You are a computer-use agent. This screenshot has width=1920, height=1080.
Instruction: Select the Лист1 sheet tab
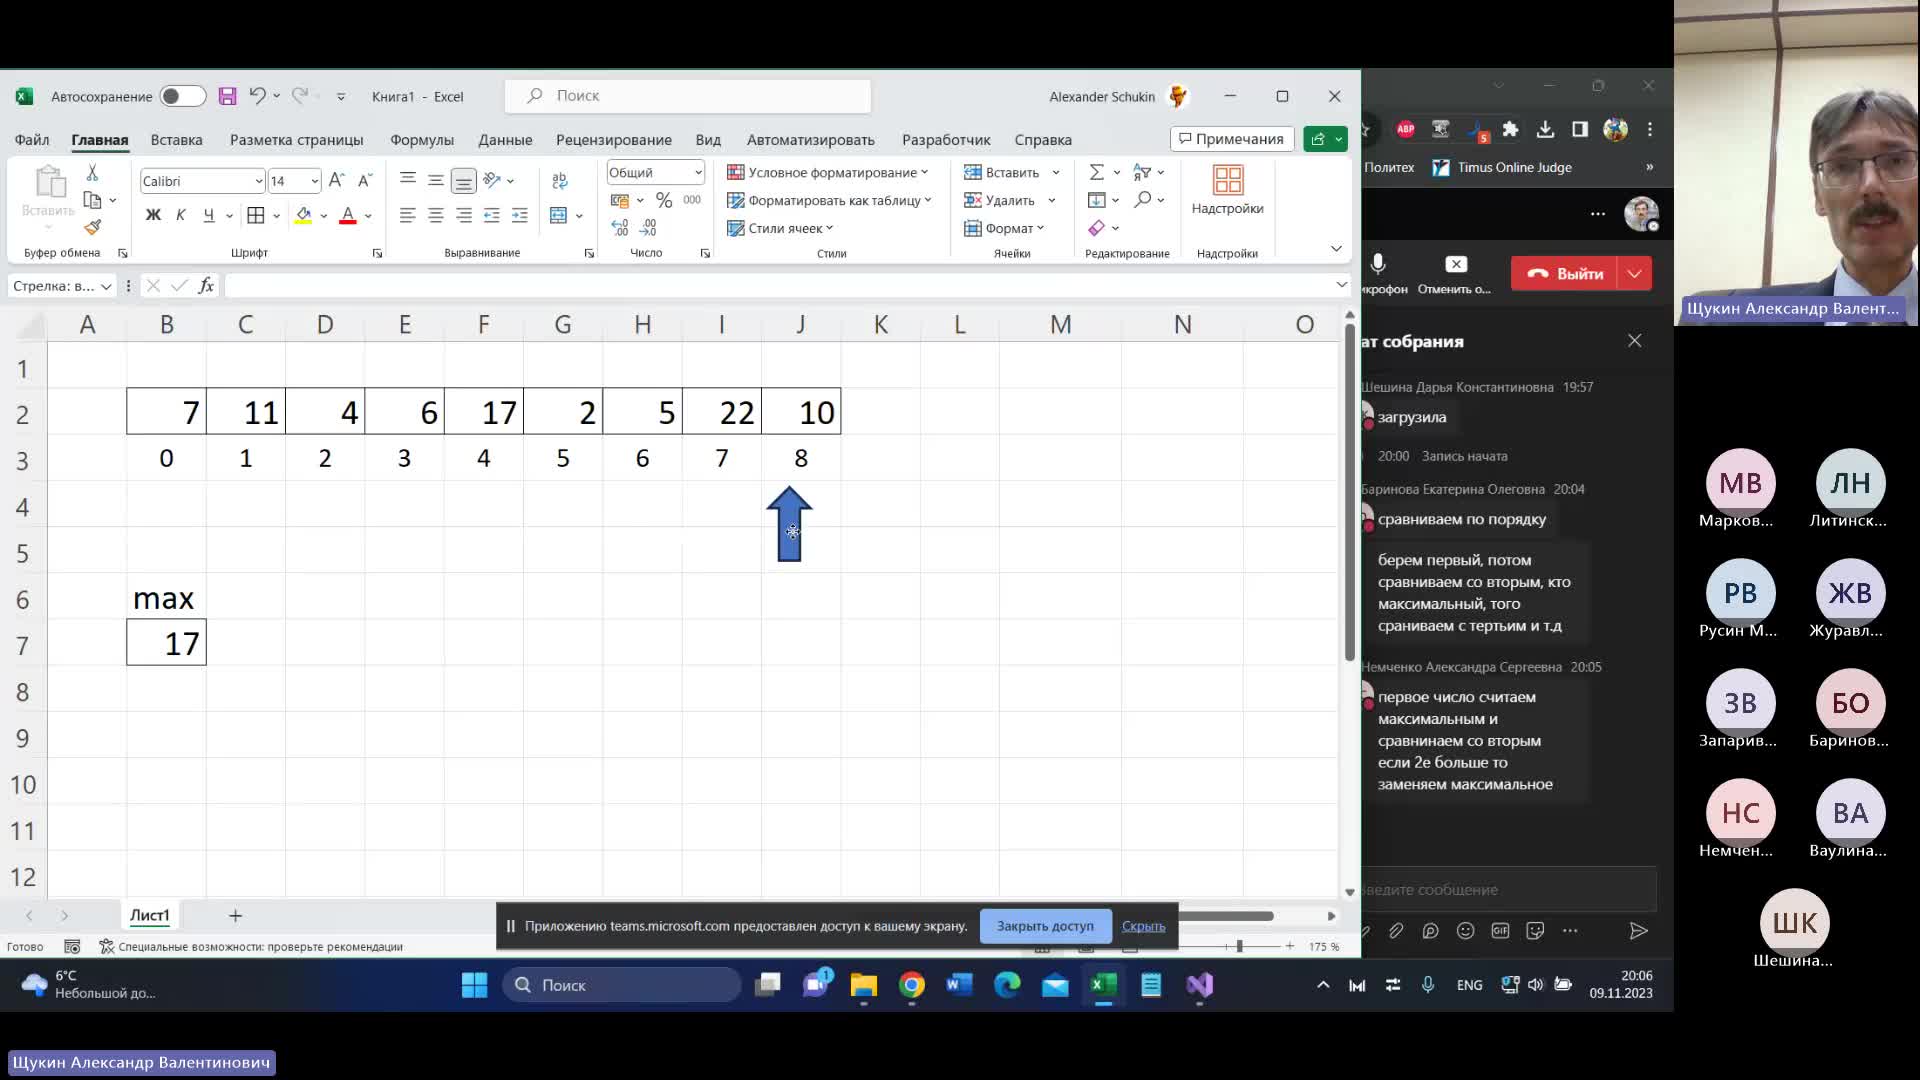(x=149, y=915)
